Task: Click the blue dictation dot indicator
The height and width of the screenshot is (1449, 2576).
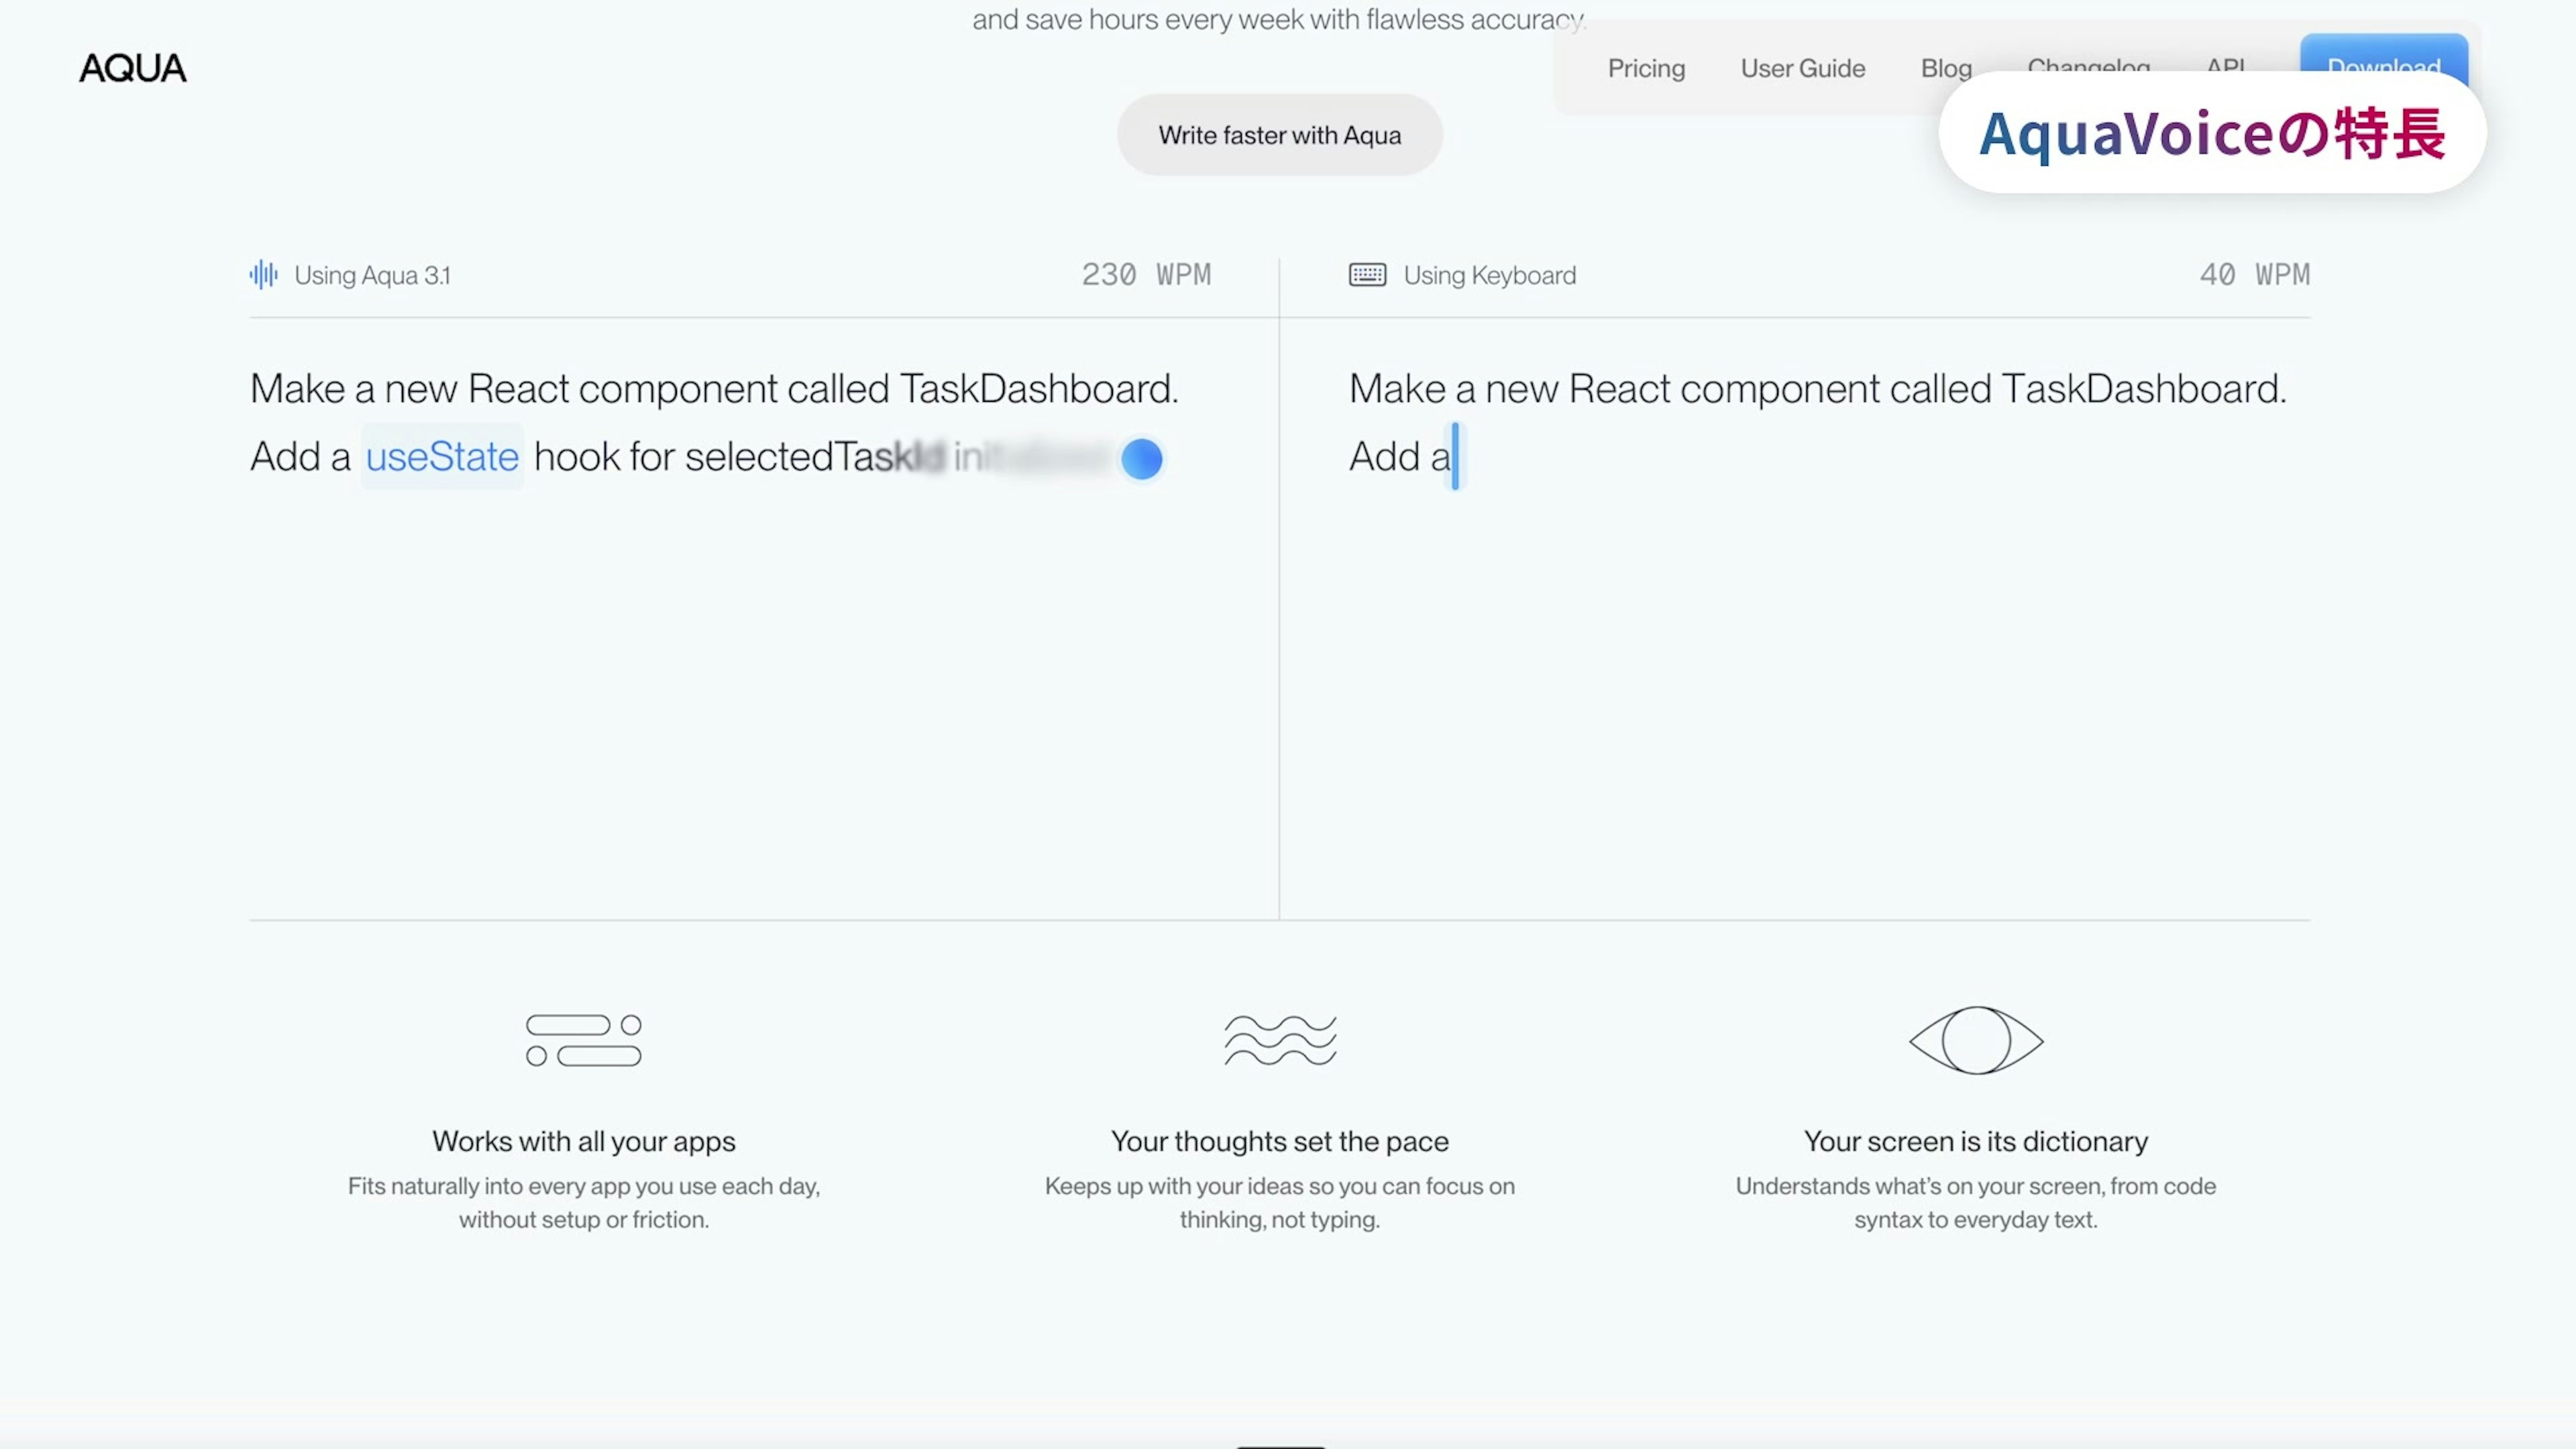Action: point(1141,459)
